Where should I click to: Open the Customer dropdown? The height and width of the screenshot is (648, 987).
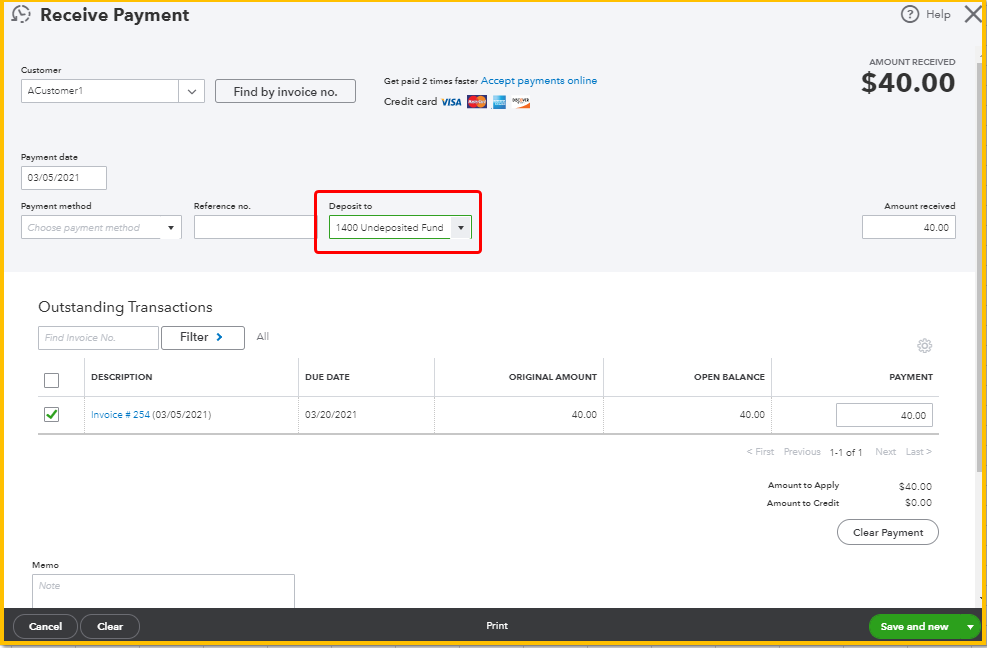191,91
